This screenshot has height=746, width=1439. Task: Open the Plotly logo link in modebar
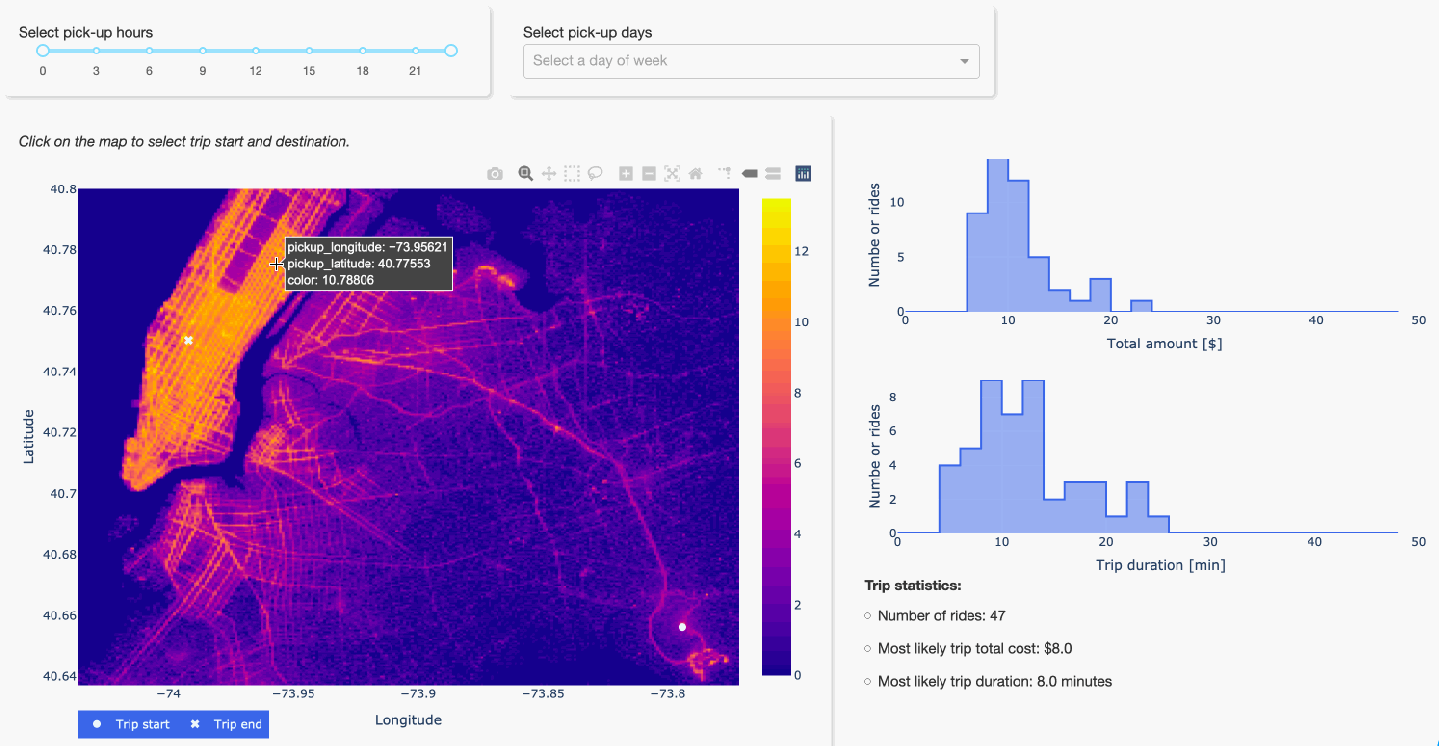(x=803, y=174)
